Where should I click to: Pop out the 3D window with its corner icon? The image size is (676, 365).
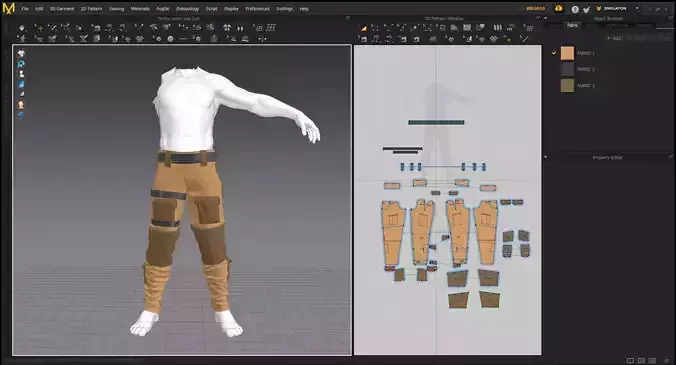[x=348, y=18]
